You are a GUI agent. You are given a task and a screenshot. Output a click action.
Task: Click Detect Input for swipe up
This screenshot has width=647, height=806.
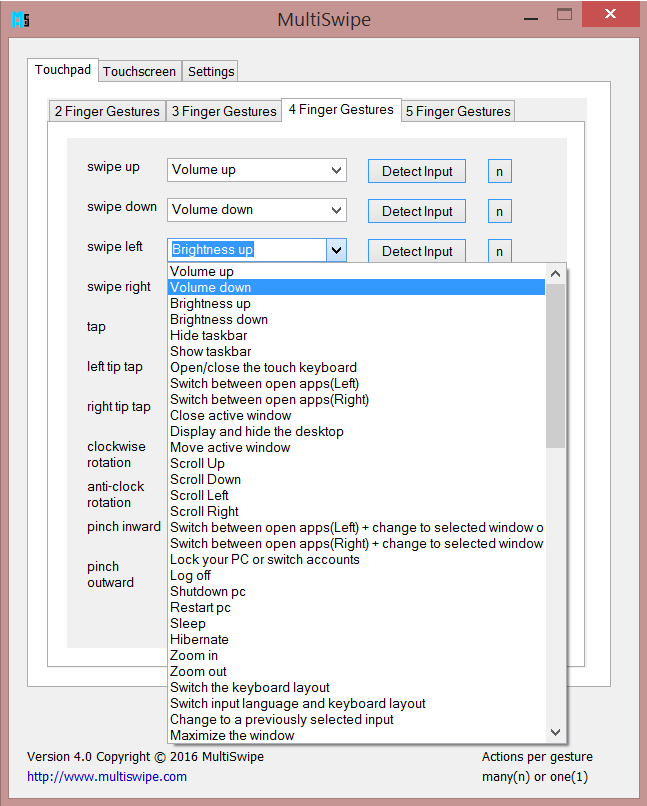417,171
